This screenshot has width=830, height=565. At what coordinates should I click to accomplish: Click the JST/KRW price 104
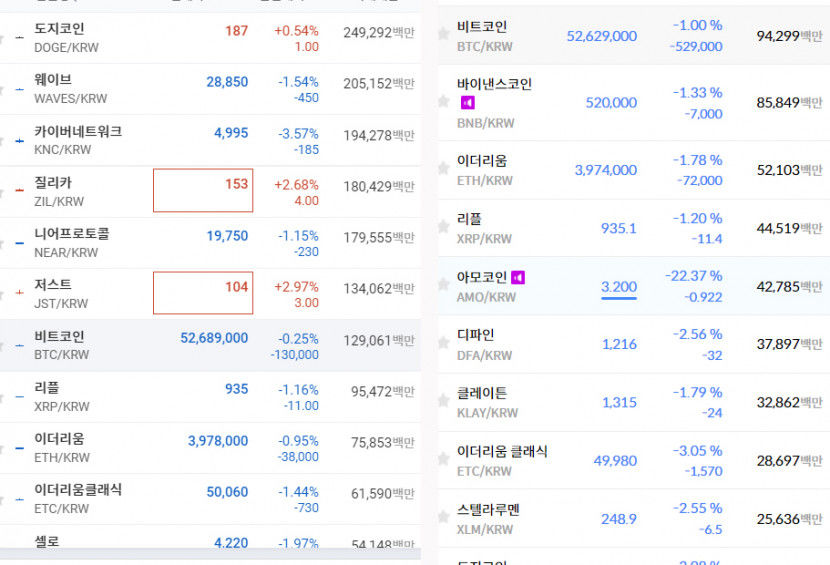[237, 287]
